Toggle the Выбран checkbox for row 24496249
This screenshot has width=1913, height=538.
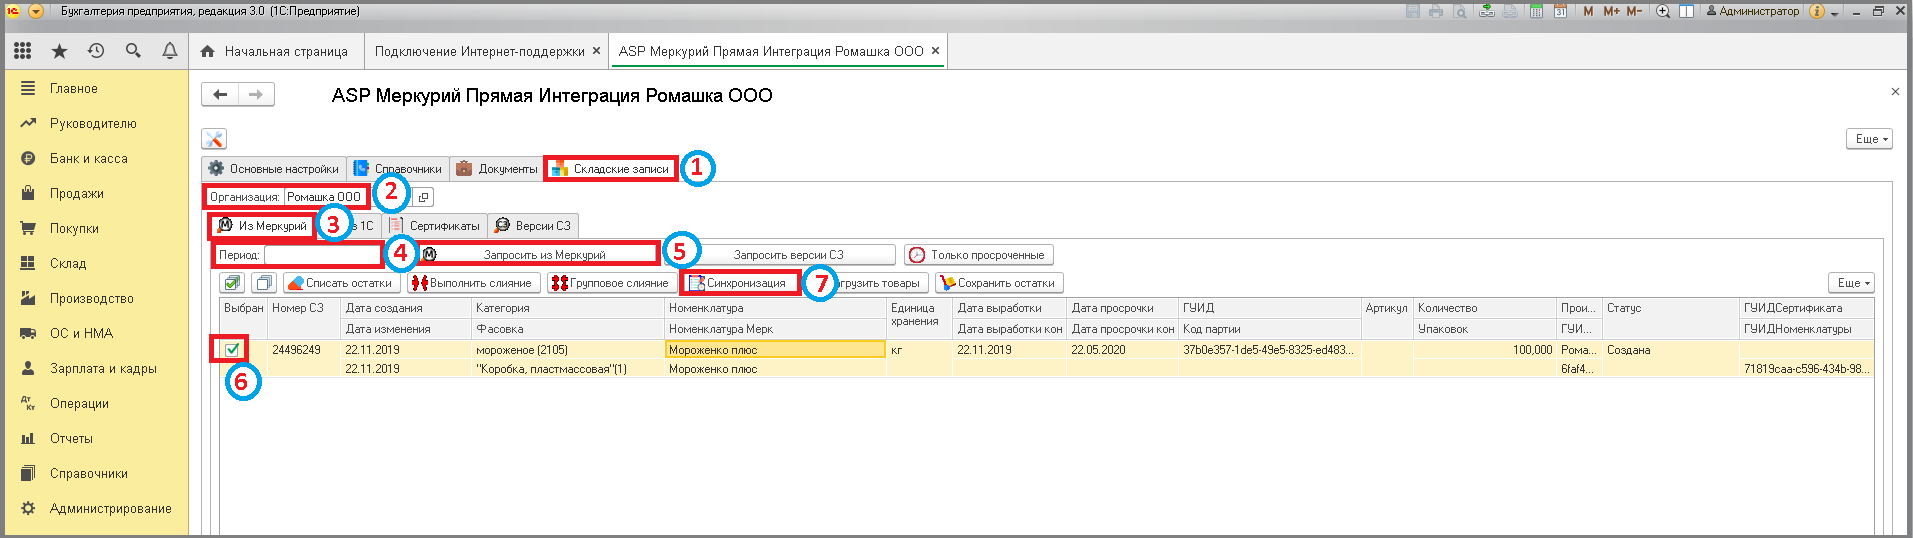coord(233,349)
